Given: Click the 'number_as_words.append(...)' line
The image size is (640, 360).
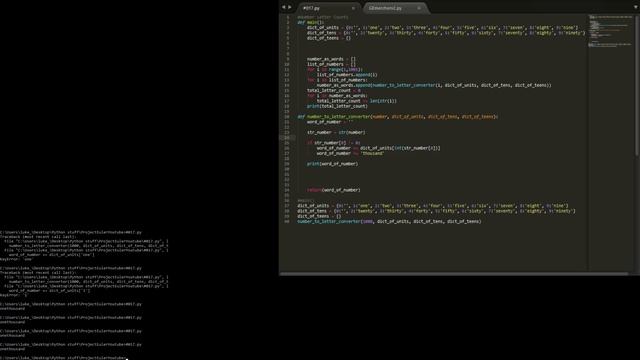Looking at the screenshot, I should coord(434,85).
